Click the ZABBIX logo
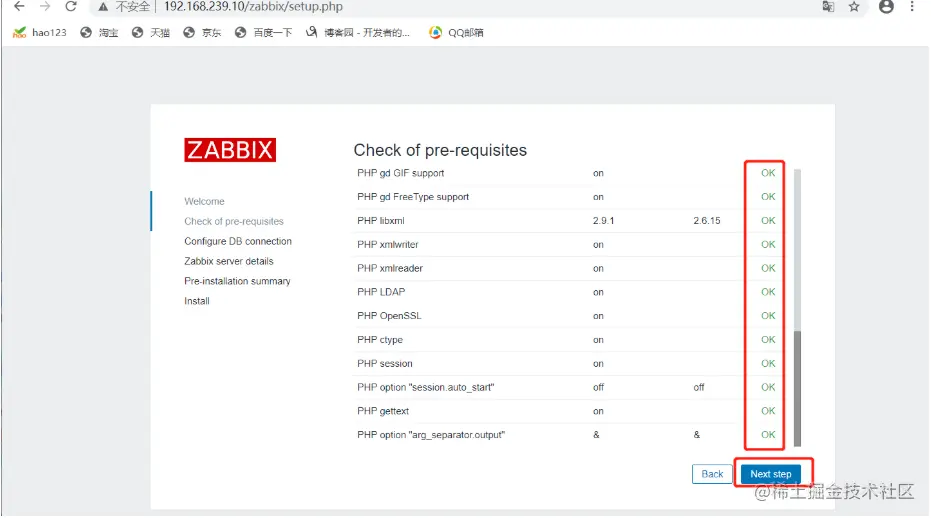 [230, 150]
